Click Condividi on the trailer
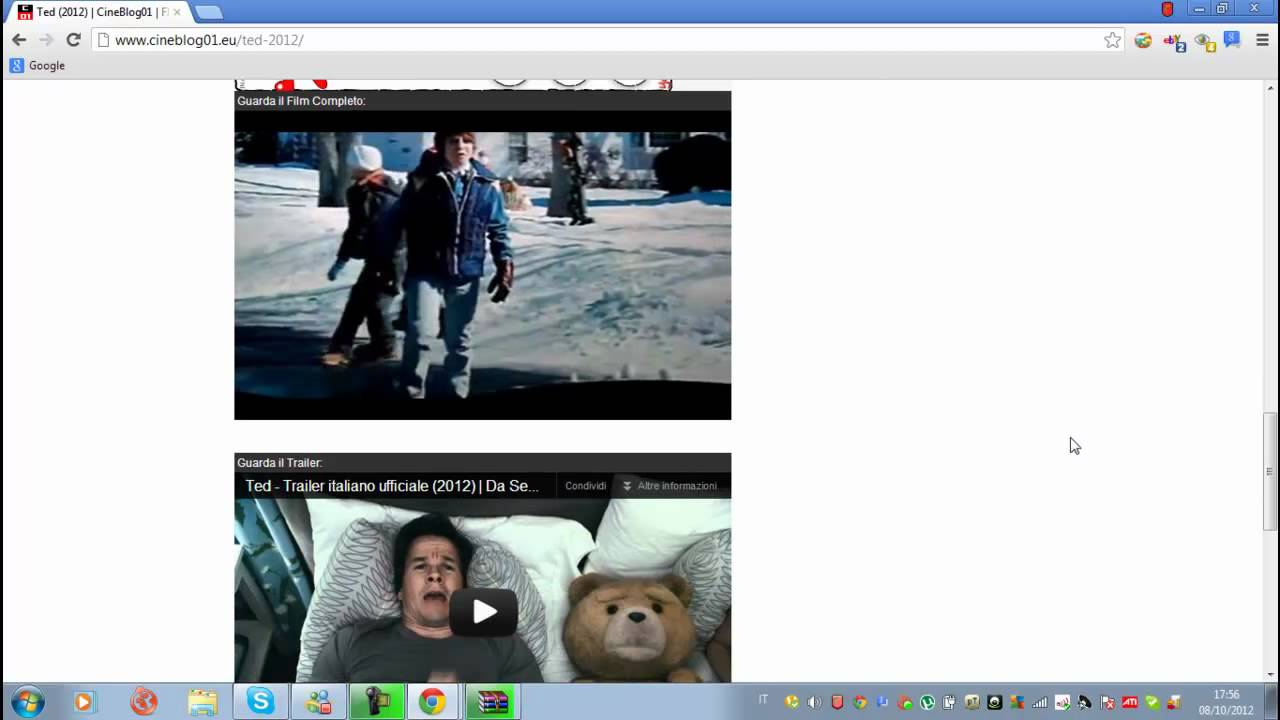 click(585, 486)
